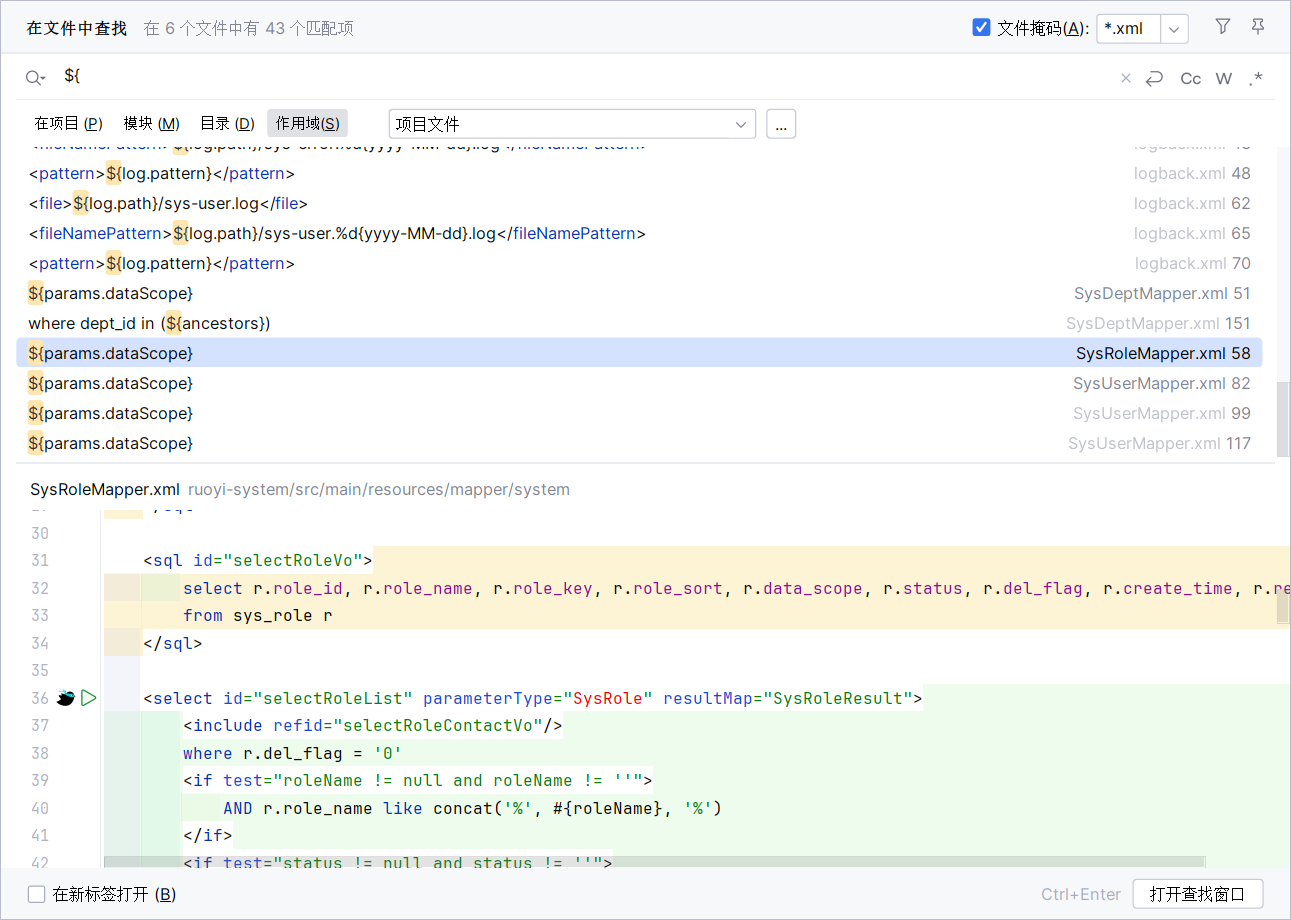
Task: Open search history magnifier icon
Action: 36,78
